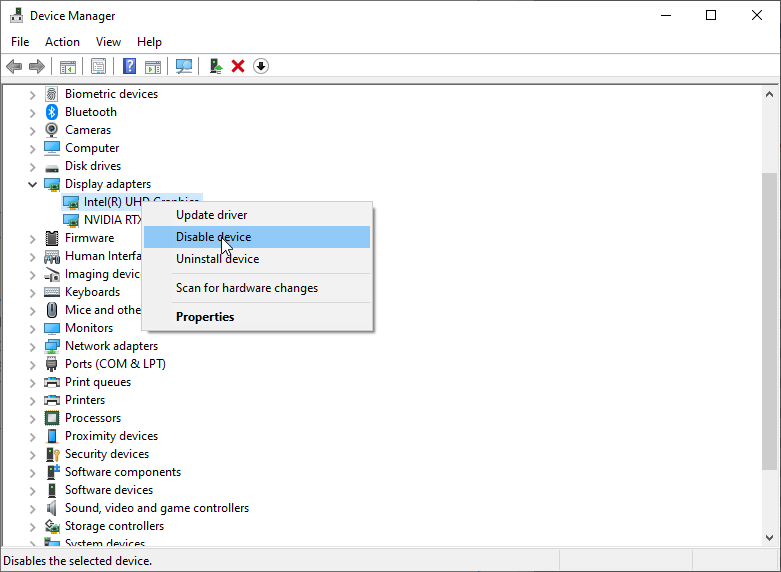This screenshot has height=572, width=781.
Task: Expand the Network adapters category
Action: pyautogui.click(x=32, y=346)
